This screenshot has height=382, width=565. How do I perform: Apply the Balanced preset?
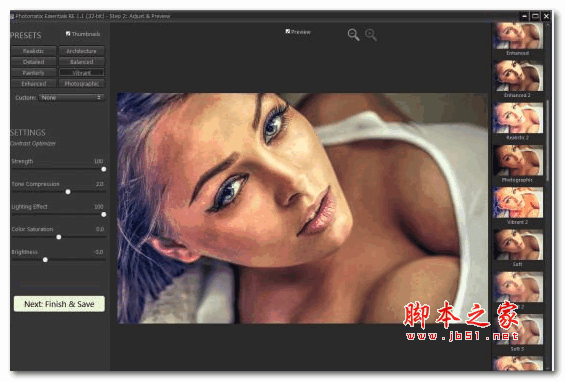(81, 62)
